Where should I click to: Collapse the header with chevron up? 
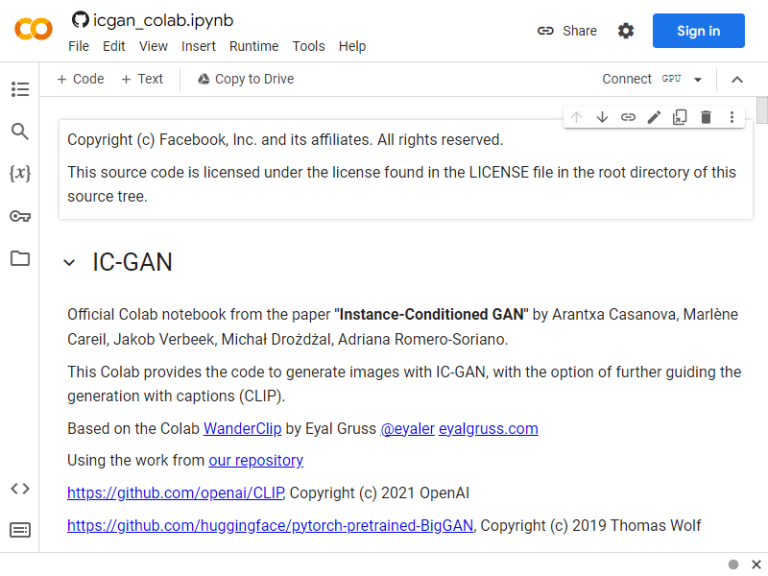coord(737,80)
